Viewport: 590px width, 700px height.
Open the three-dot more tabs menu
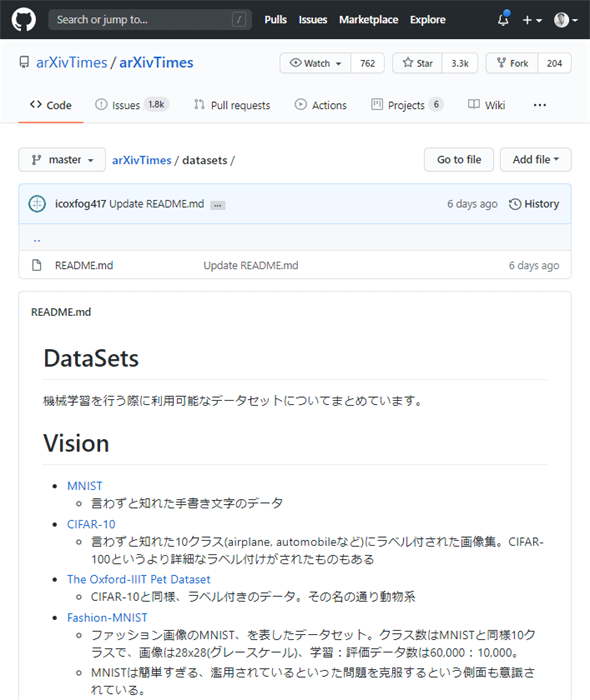click(x=540, y=105)
